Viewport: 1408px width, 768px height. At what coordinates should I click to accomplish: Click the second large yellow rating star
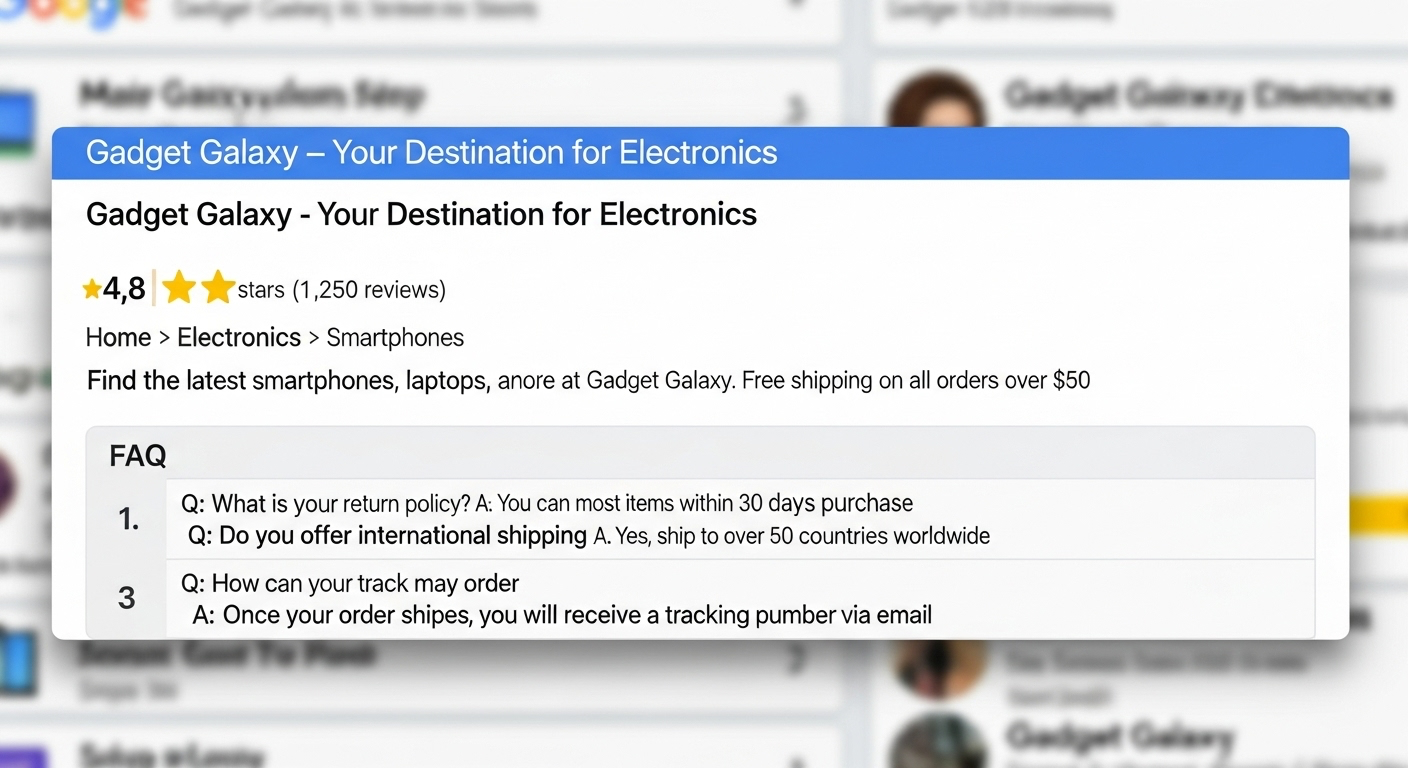pyautogui.click(x=218, y=288)
